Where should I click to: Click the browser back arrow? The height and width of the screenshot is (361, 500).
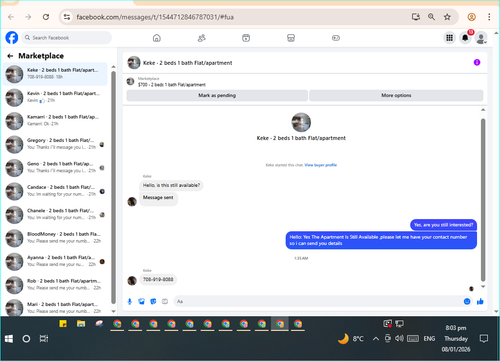coord(11,17)
